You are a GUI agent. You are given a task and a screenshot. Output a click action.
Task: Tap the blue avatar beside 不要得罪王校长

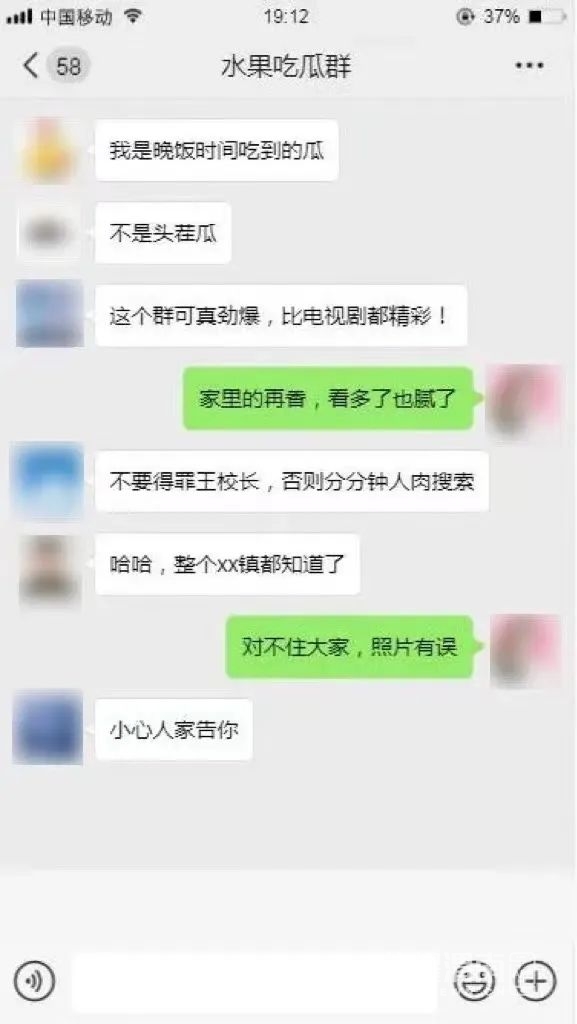click(48, 480)
